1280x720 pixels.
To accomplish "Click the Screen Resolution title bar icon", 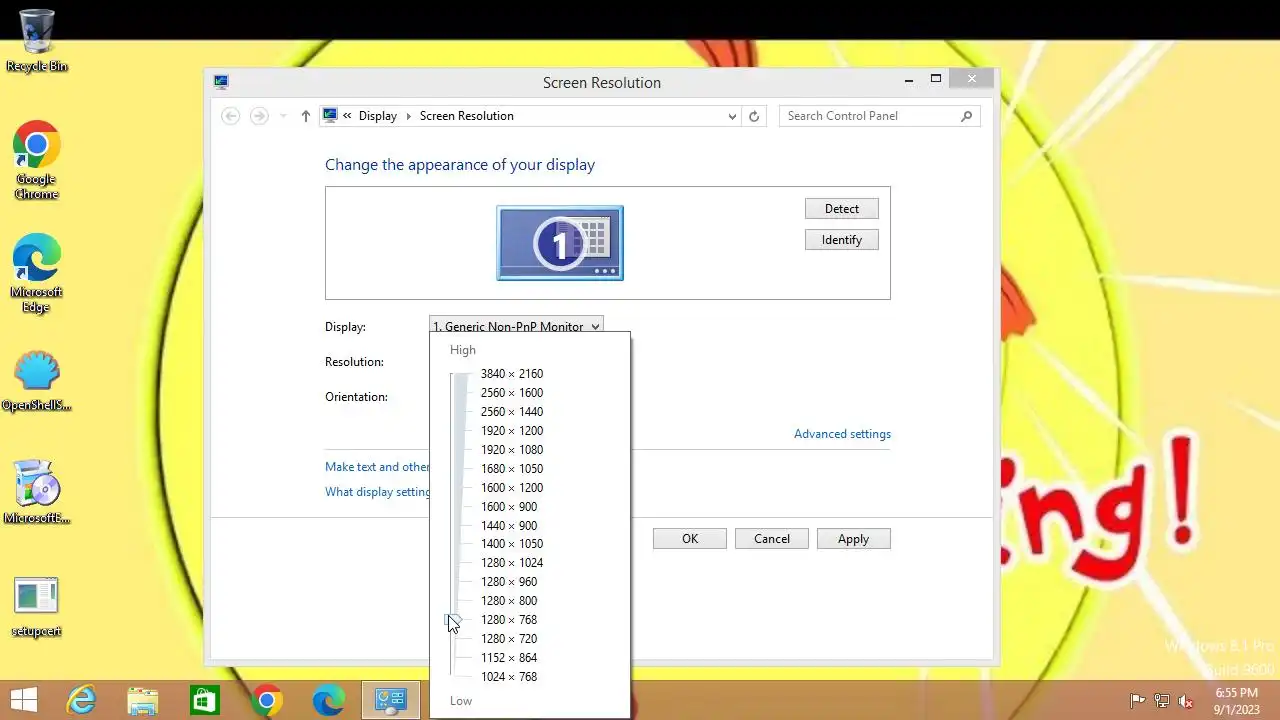I will [221, 82].
